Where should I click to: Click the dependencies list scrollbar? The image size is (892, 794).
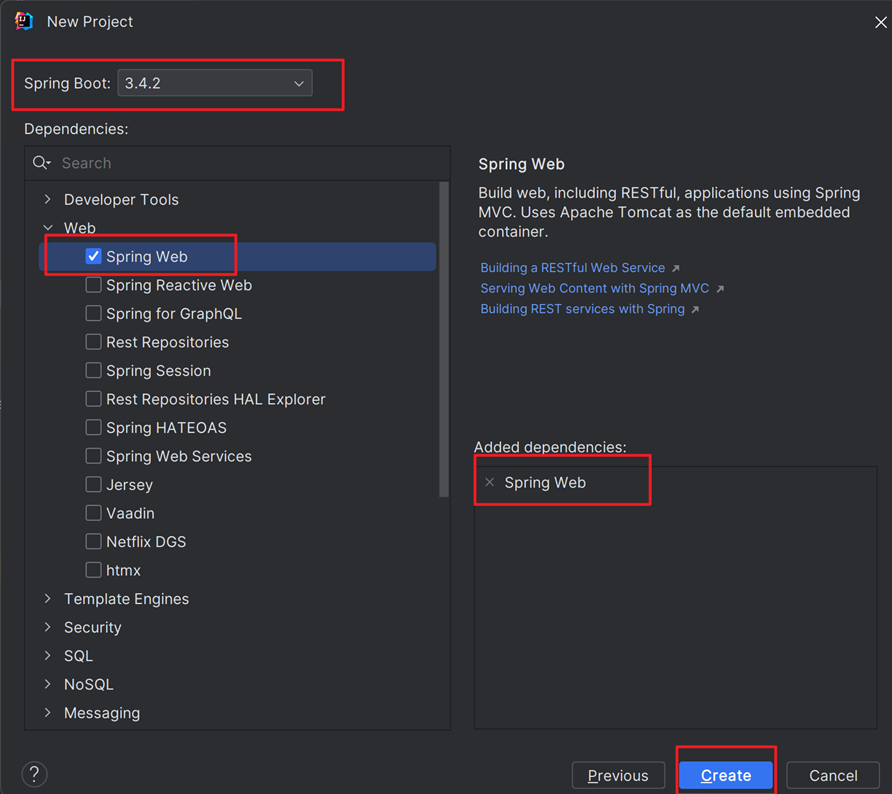tap(444, 340)
